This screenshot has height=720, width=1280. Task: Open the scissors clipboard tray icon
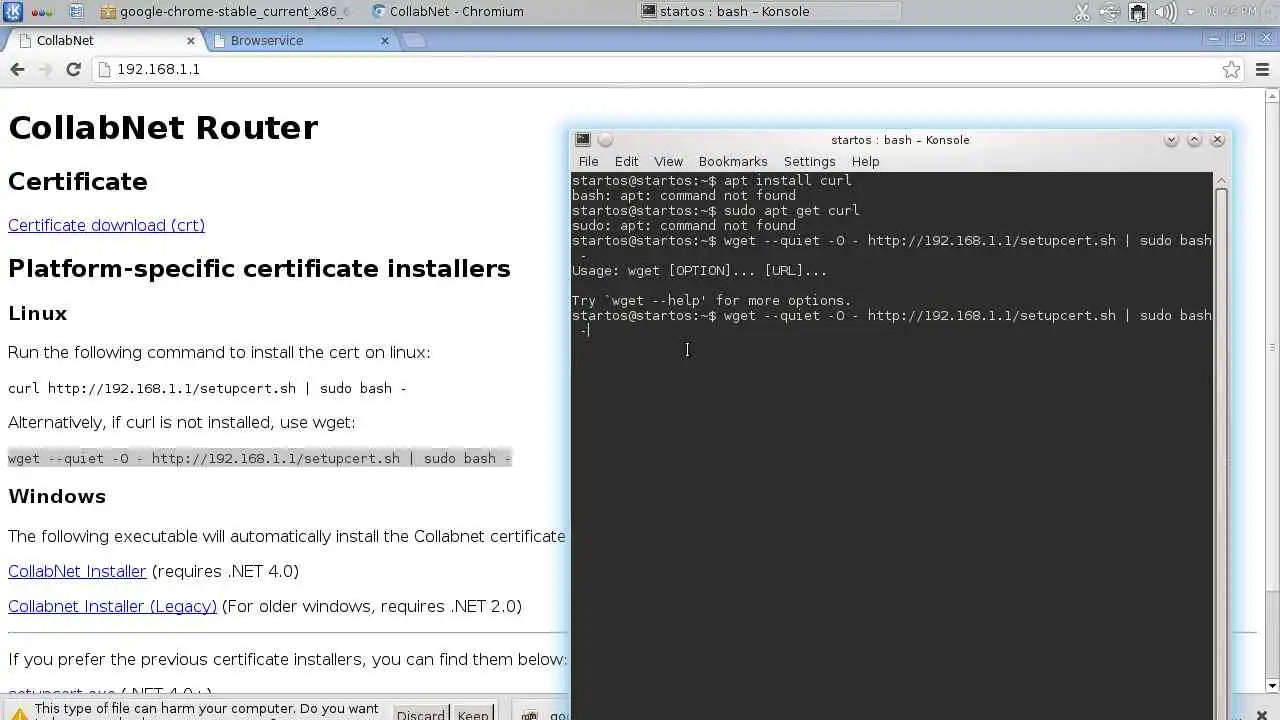tap(1082, 12)
